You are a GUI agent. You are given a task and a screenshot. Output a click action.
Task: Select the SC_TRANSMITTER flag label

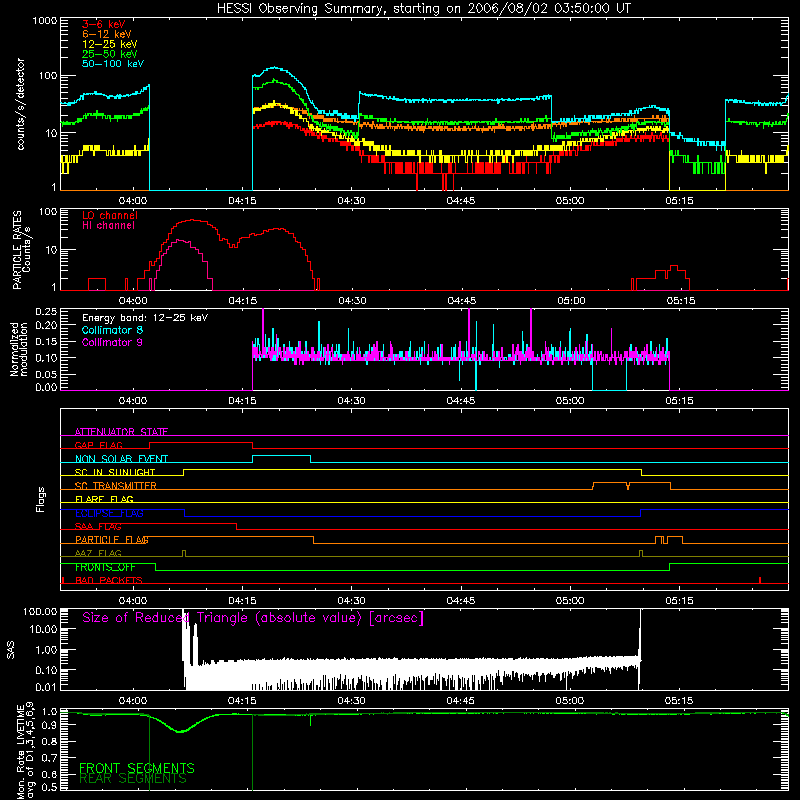click(116, 486)
